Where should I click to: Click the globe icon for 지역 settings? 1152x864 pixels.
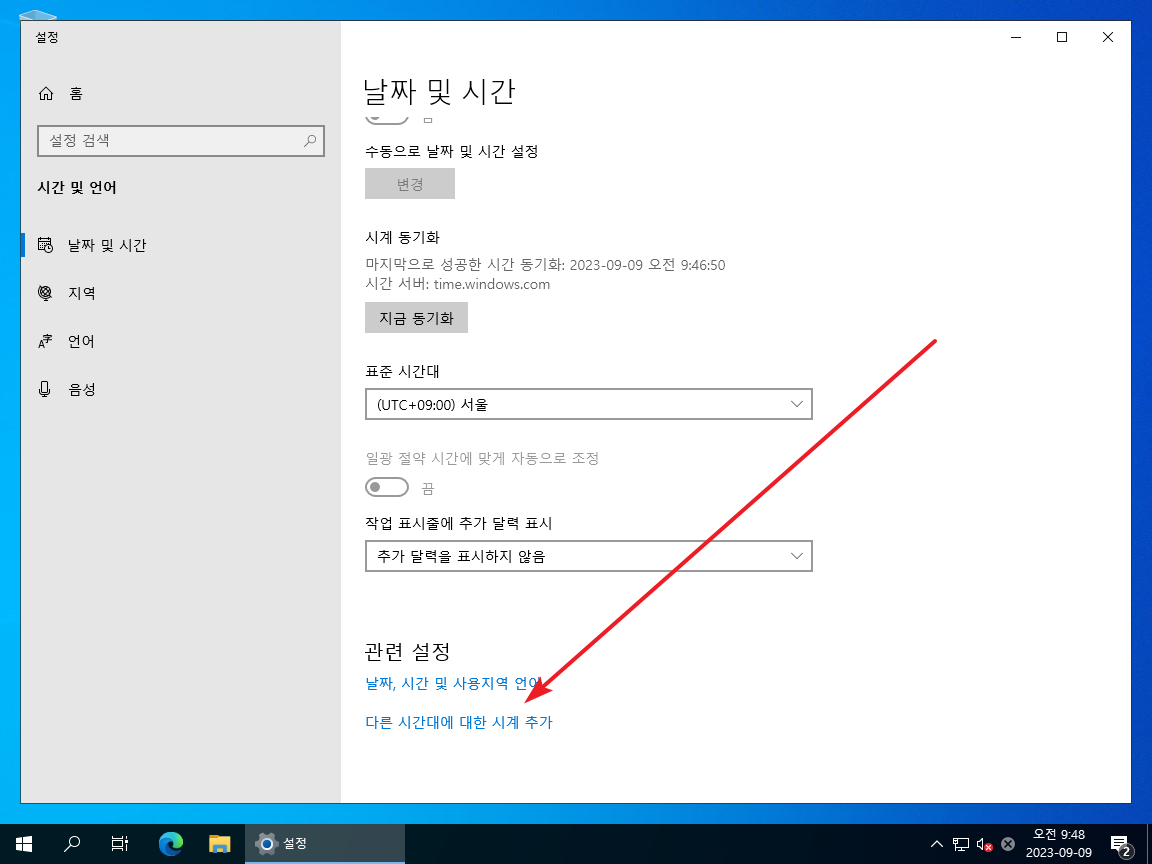(45, 293)
